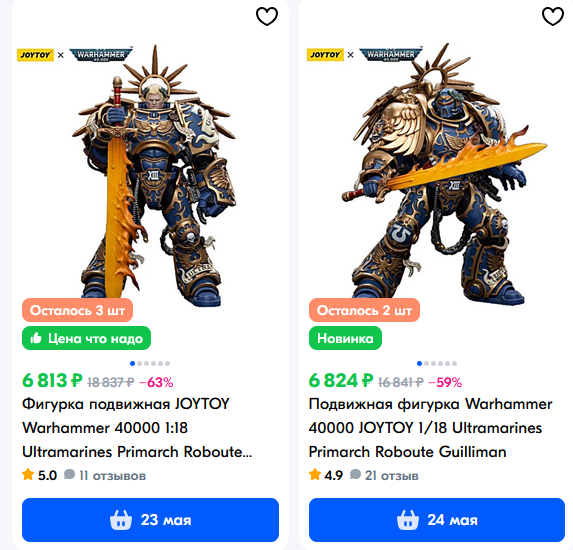Open the 21 отзыв reviews link
Image resolution: width=573 pixels, height=550 pixels.
tap(384, 475)
